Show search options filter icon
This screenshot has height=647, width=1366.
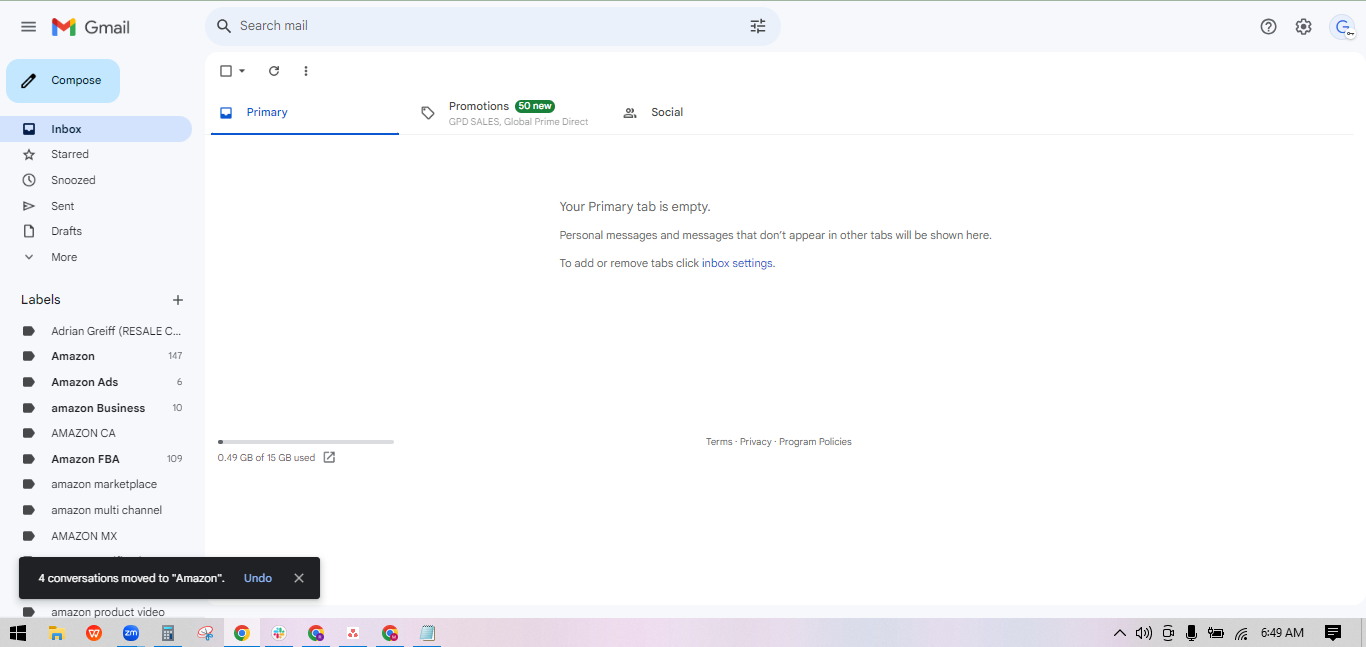(758, 26)
